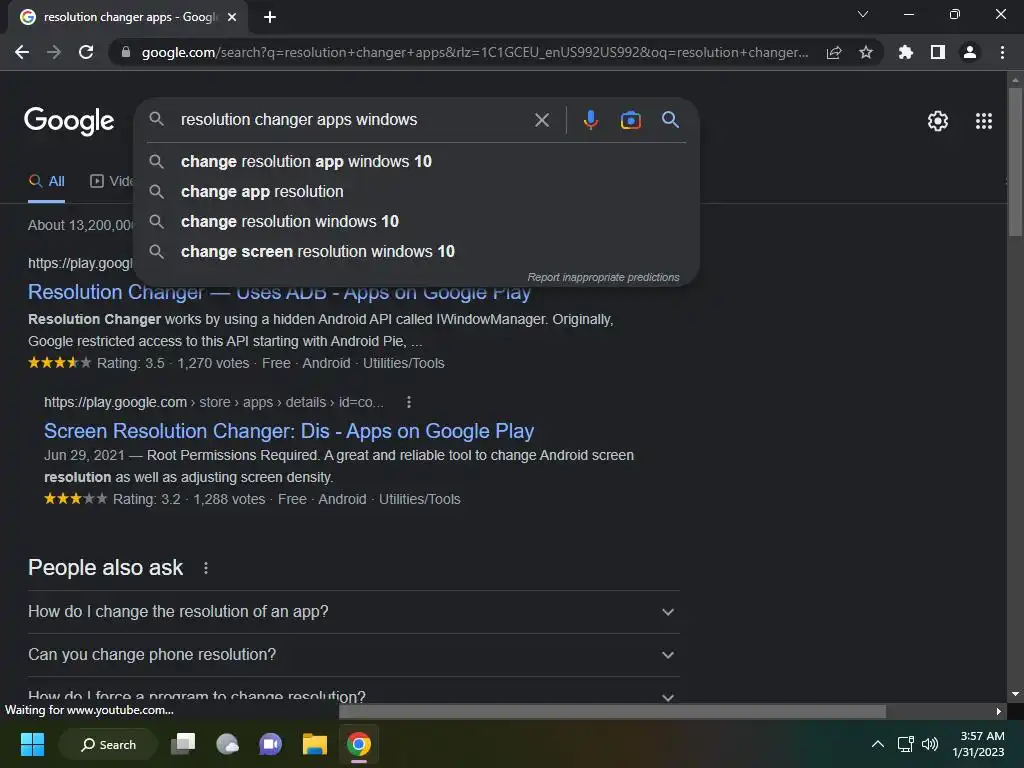
Task: Open Windows Start menu
Action: [x=32, y=744]
